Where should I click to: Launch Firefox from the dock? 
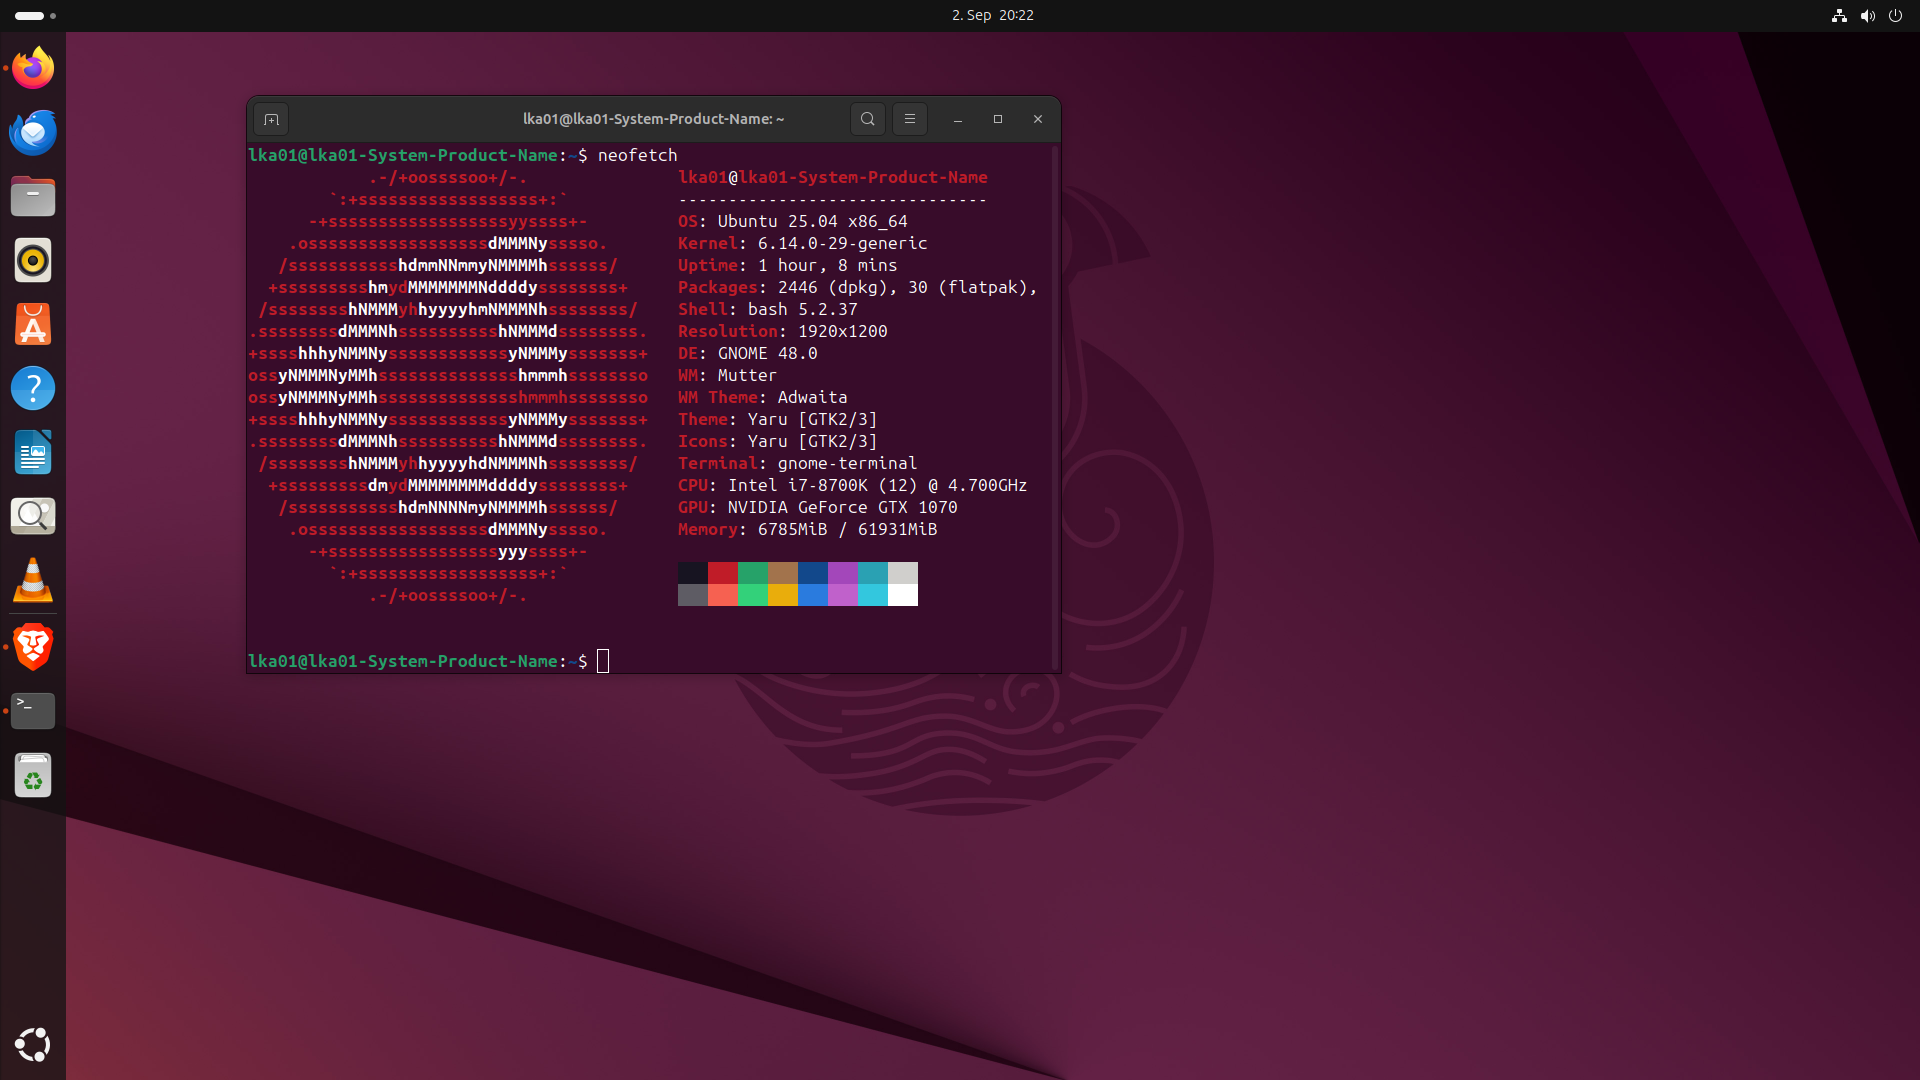point(33,68)
